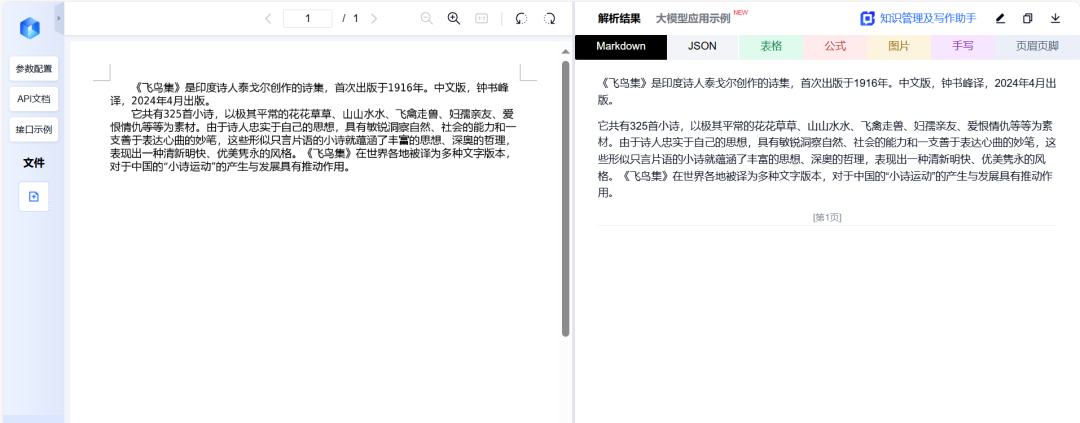Click the parsed paragraph starting 它共有325首小诗
1080x423 pixels.
[827, 160]
